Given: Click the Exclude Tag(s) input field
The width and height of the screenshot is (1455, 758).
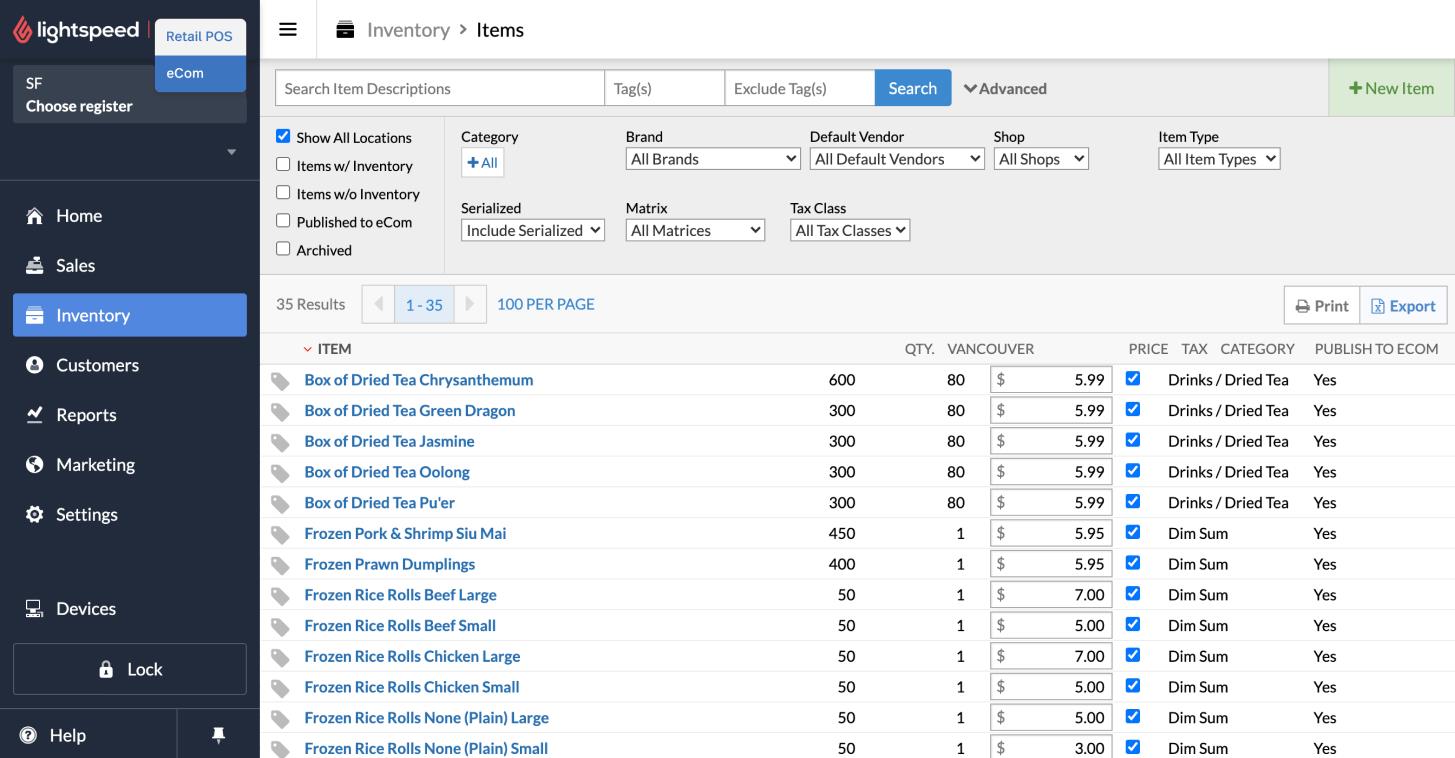Looking at the screenshot, I should tap(800, 88).
